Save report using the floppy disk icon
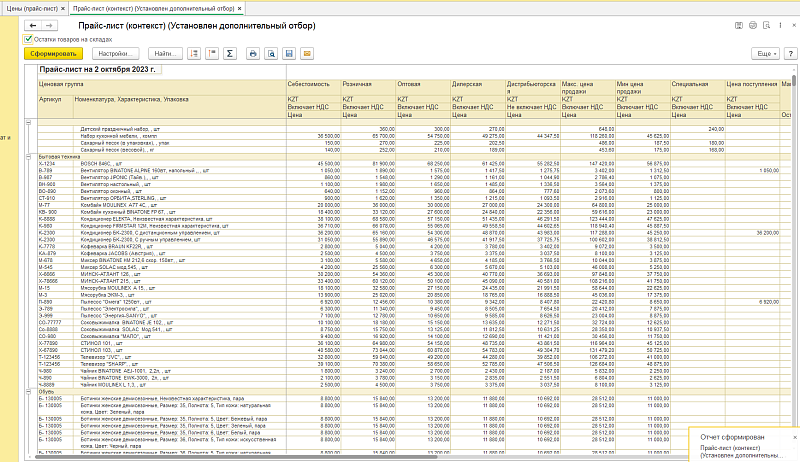Image resolution: width=800 pixels, height=462 pixels. pos(289,52)
